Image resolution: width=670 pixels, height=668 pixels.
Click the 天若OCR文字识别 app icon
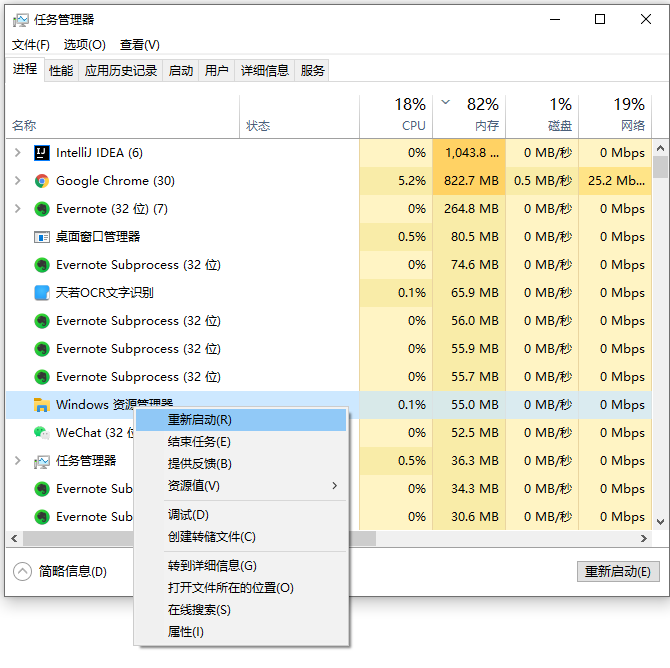click(41, 293)
